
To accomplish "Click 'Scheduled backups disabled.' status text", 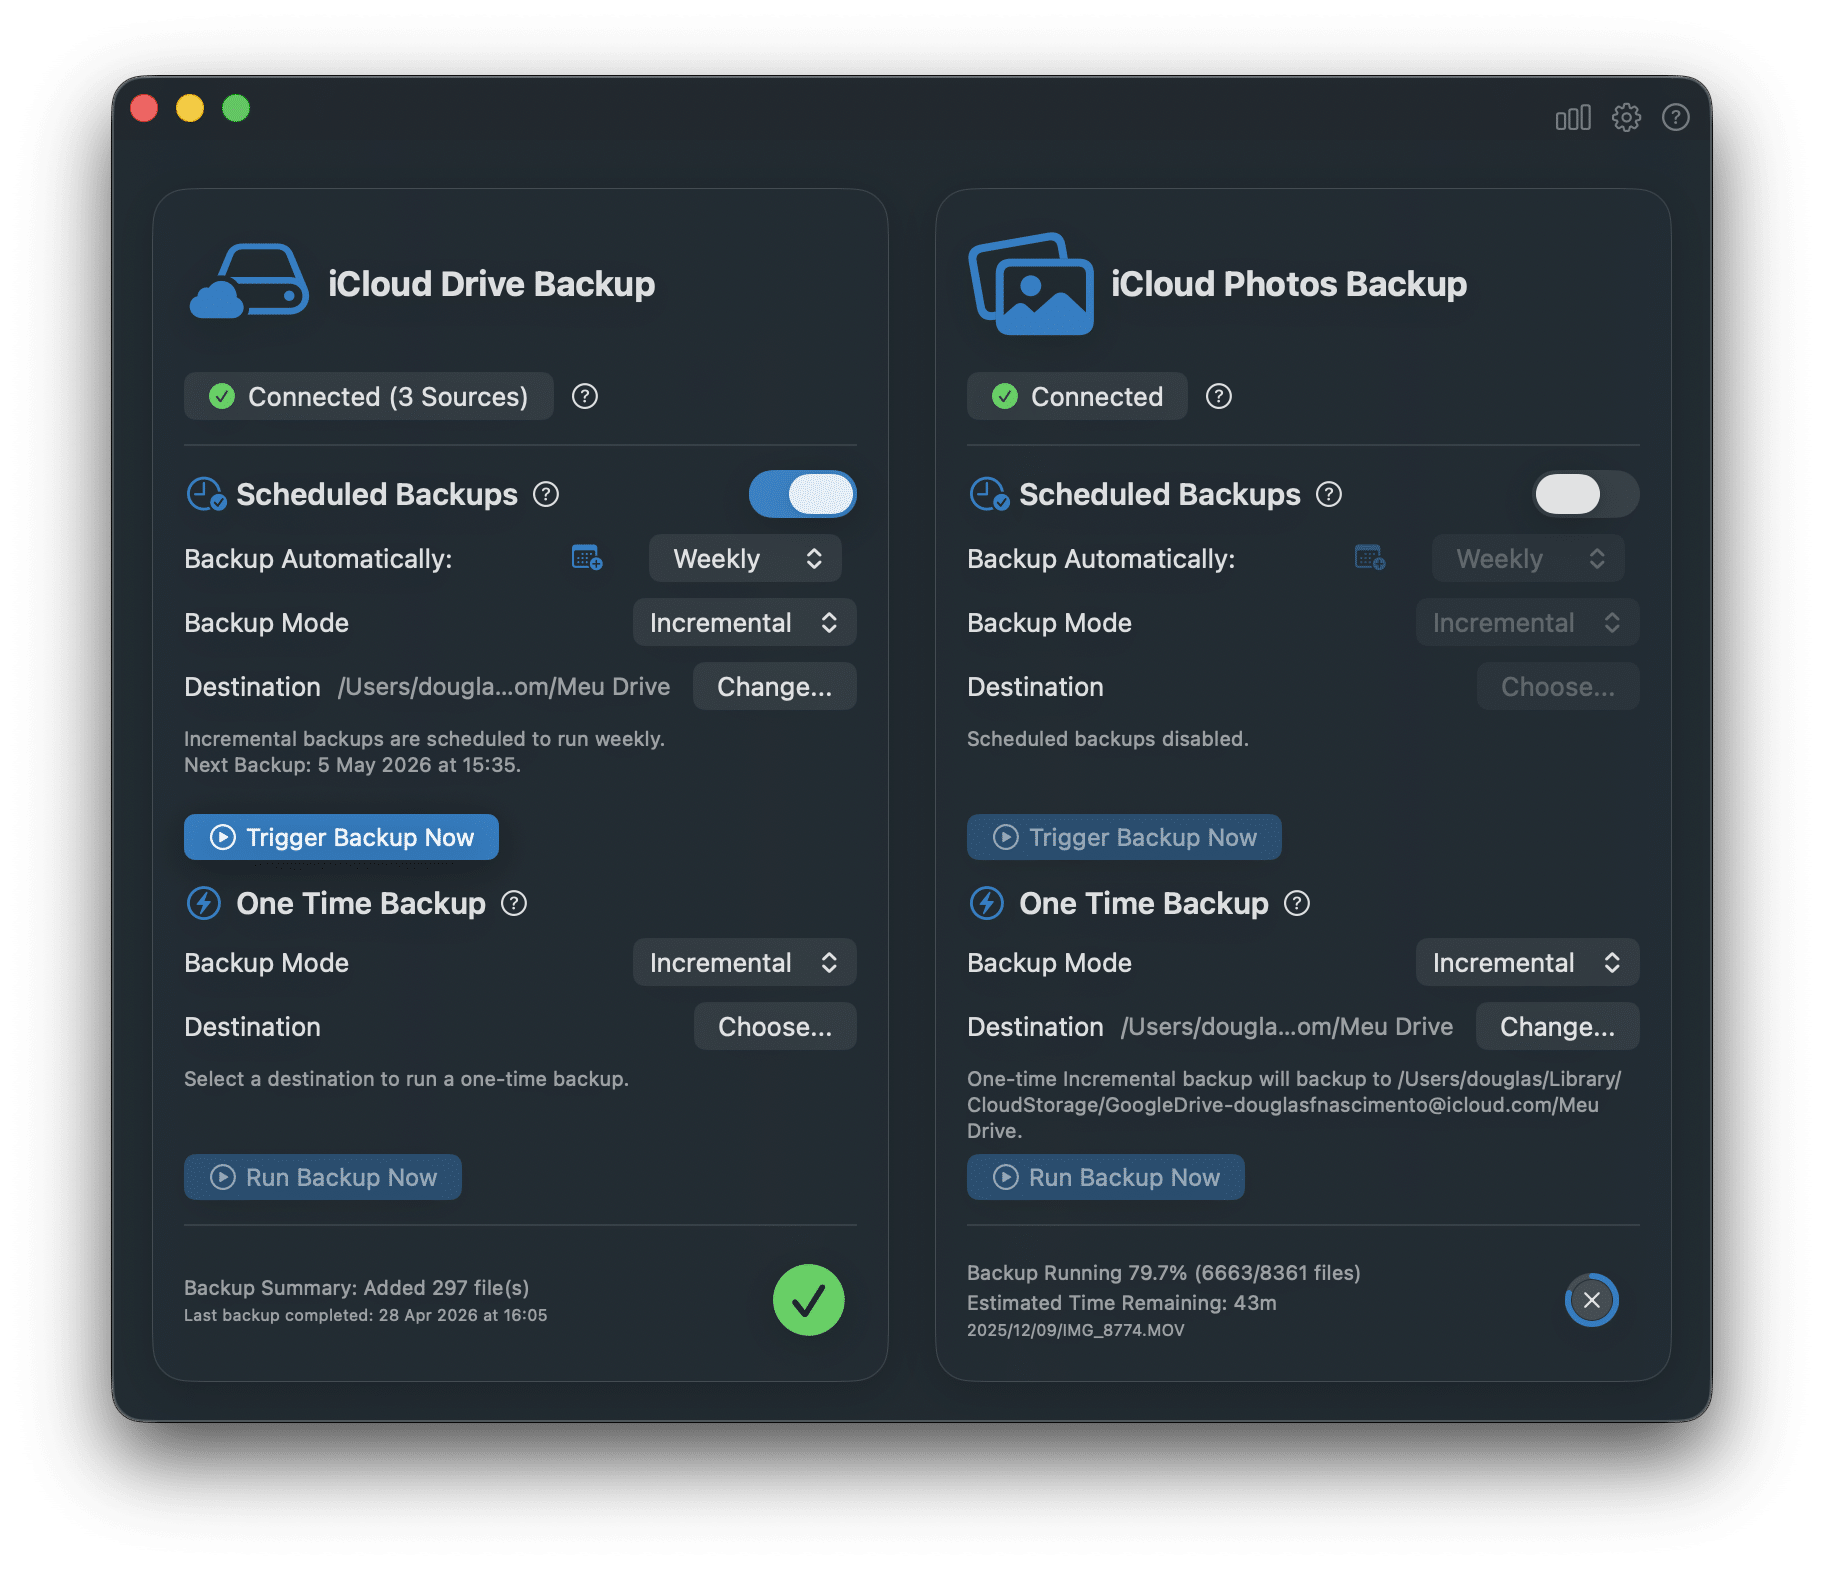I will coord(1108,739).
